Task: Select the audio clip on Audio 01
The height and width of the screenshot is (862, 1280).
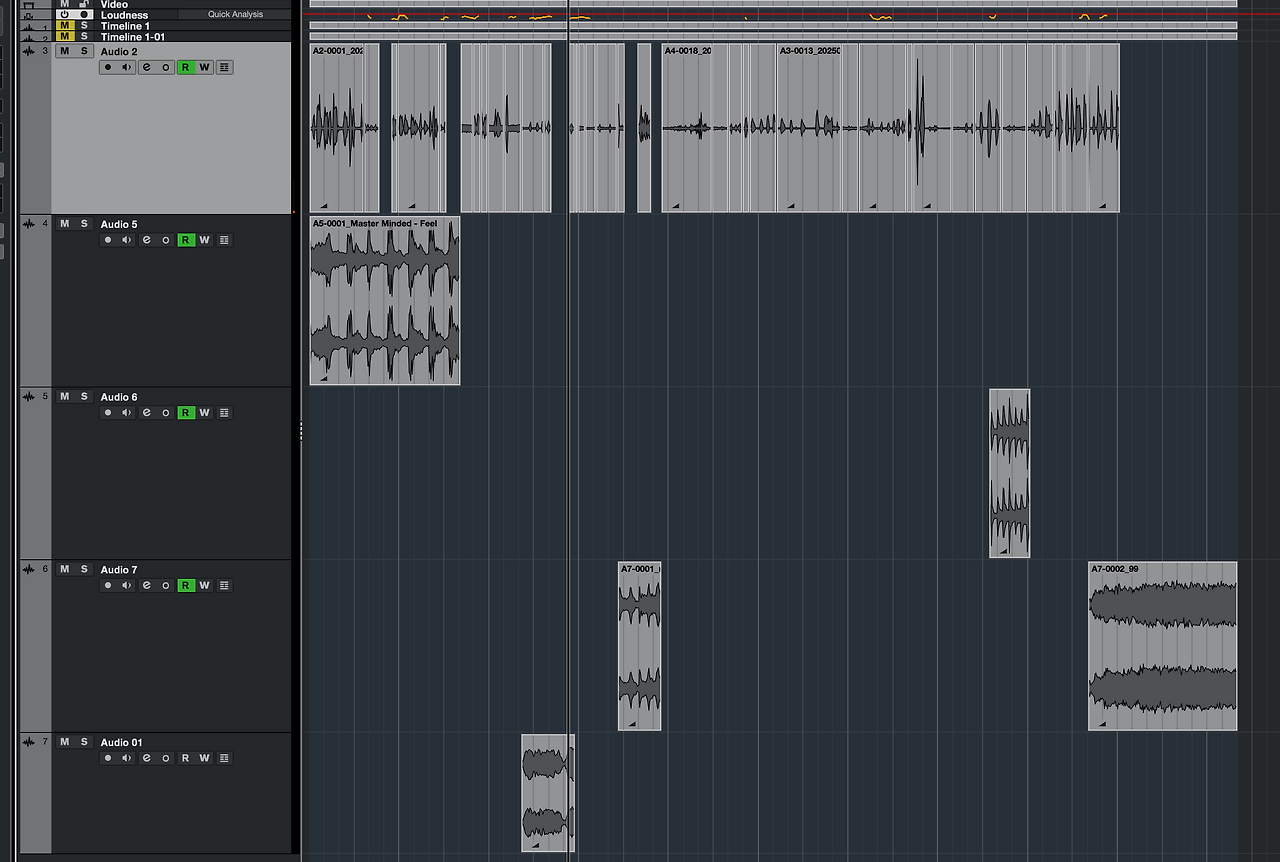Action: [547, 793]
